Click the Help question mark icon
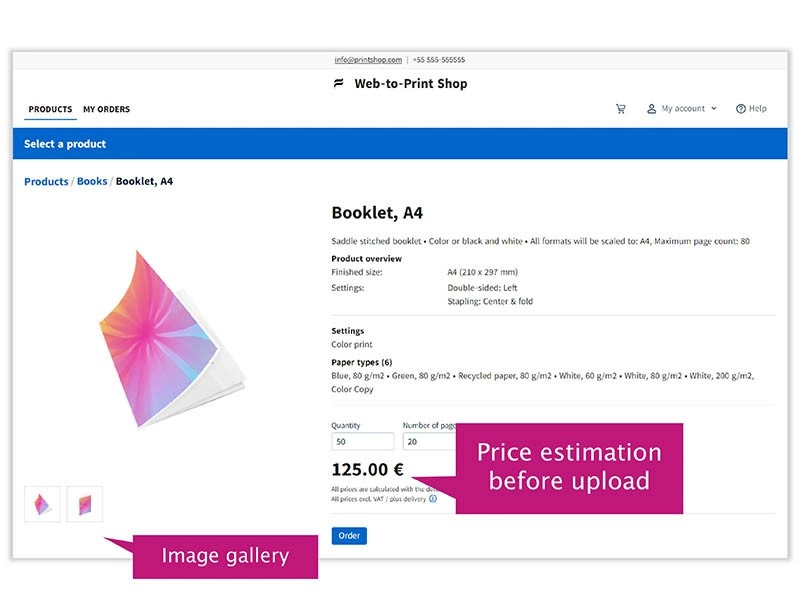Image resolution: width=800 pixels, height=600 pixels. click(x=741, y=109)
